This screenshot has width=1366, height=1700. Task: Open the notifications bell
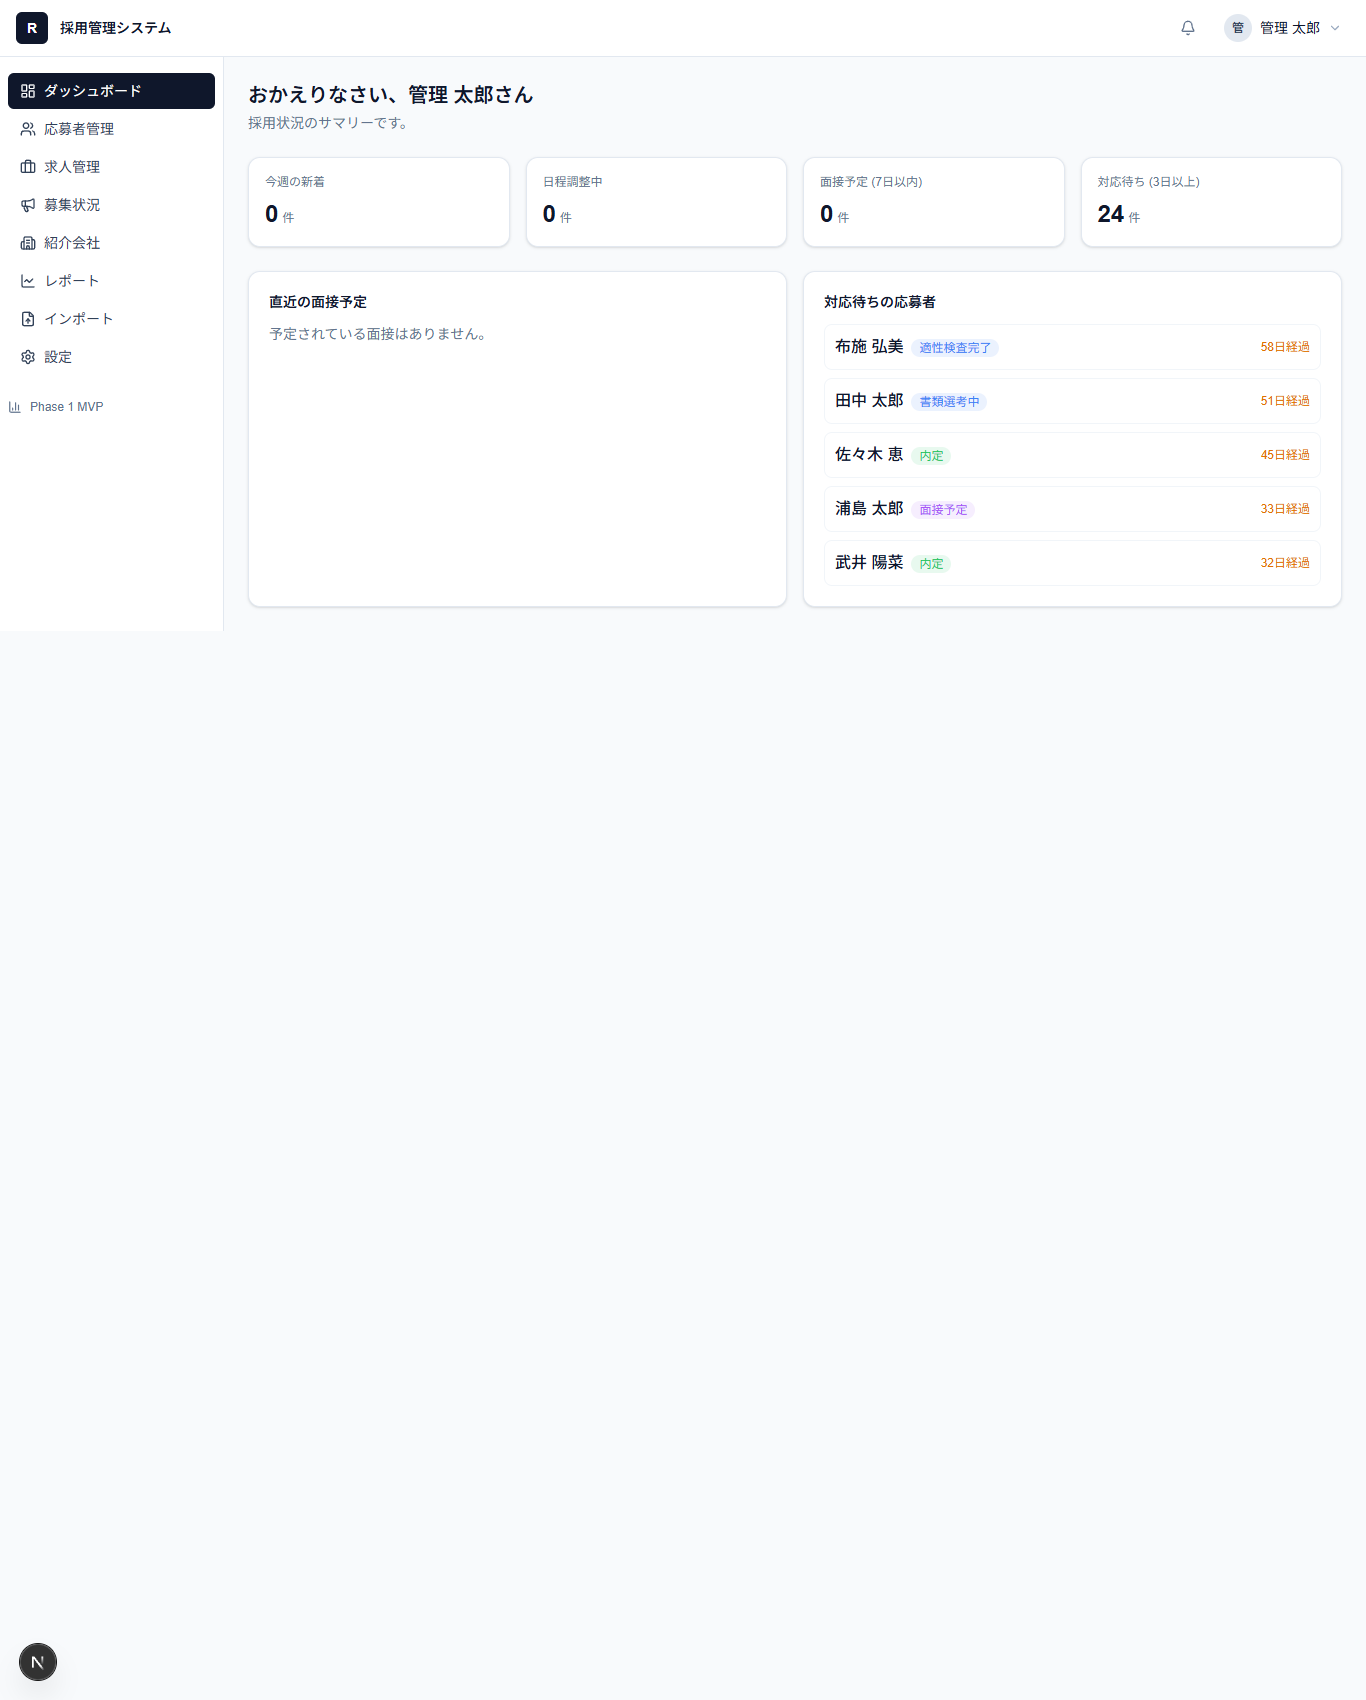[1188, 28]
